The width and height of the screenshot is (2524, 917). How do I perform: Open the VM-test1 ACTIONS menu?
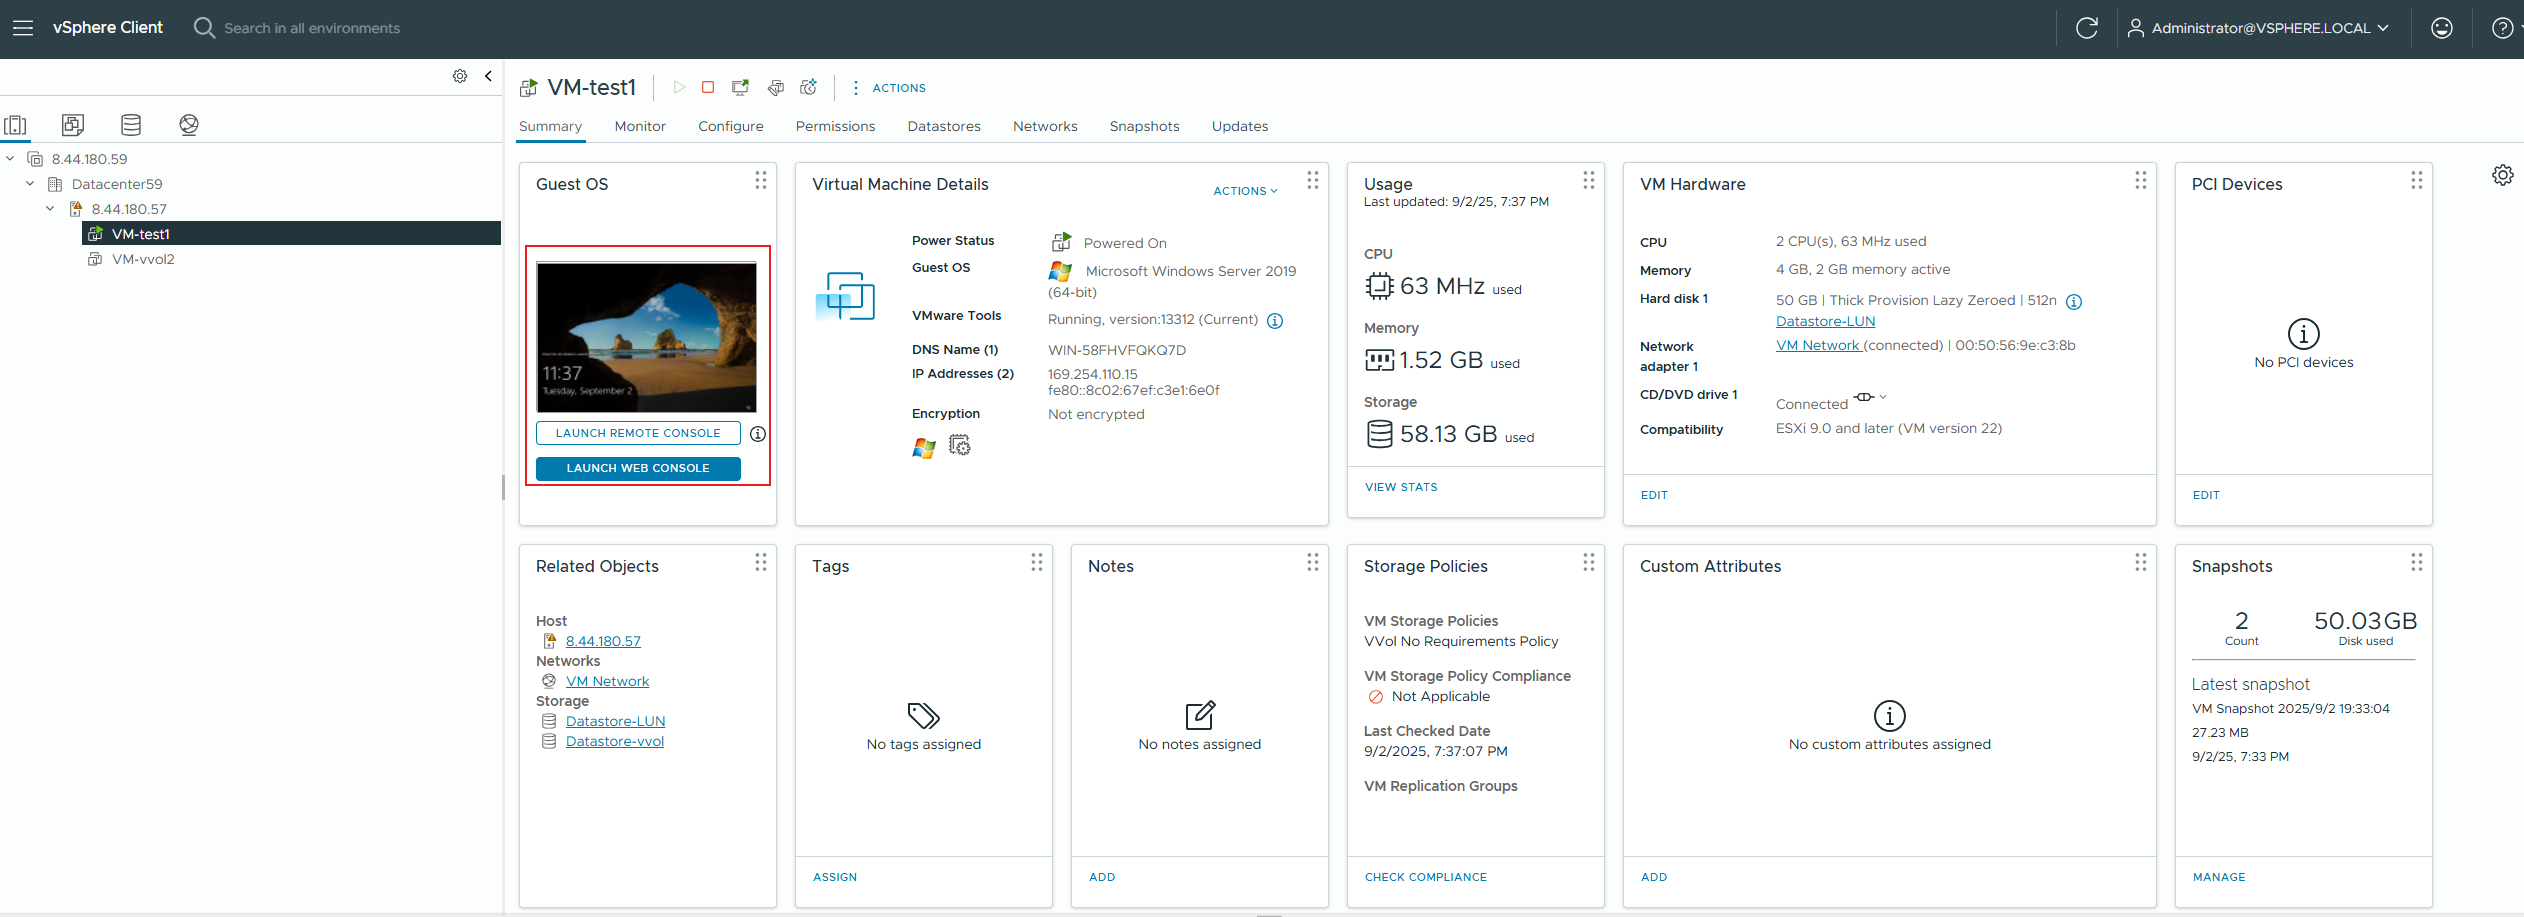pyautogui.click(x=889, y=88)
